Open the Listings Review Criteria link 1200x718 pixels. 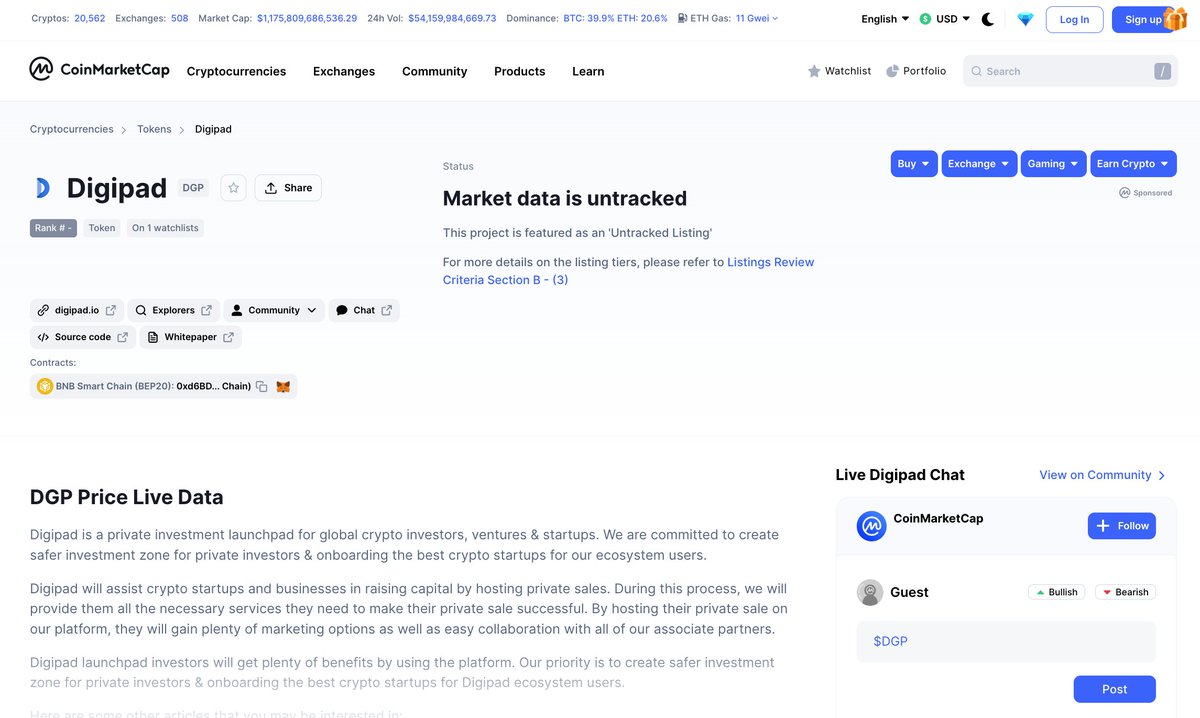[x=770, y=261]
